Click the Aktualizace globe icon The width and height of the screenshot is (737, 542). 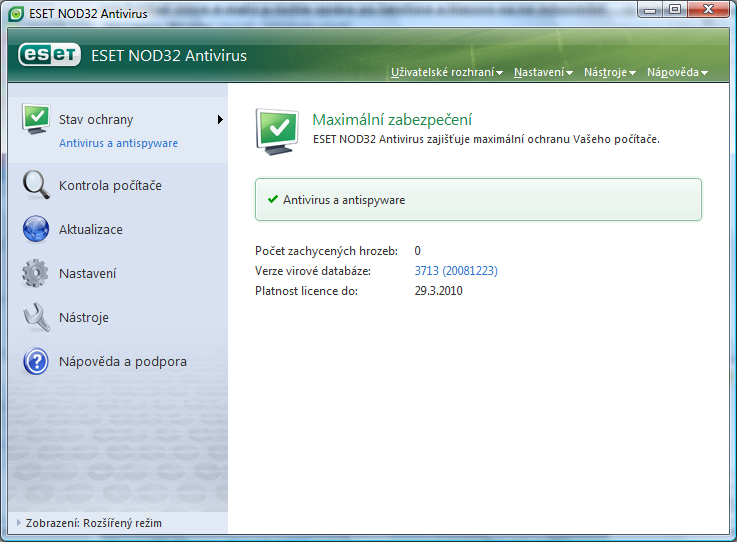pyautogui.click(x=36, y=229)
